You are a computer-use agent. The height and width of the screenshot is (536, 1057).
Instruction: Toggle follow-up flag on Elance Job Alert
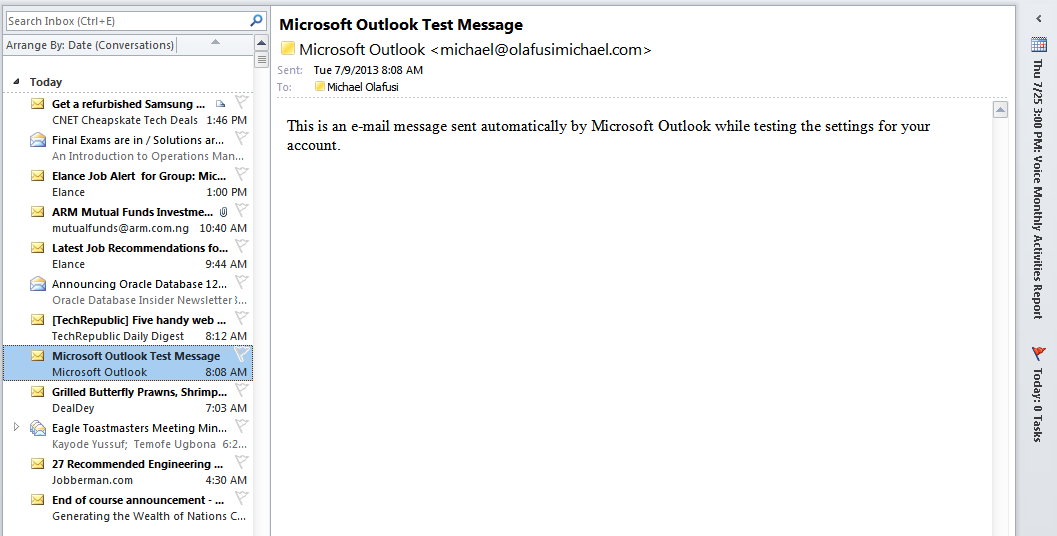[241, 174]
